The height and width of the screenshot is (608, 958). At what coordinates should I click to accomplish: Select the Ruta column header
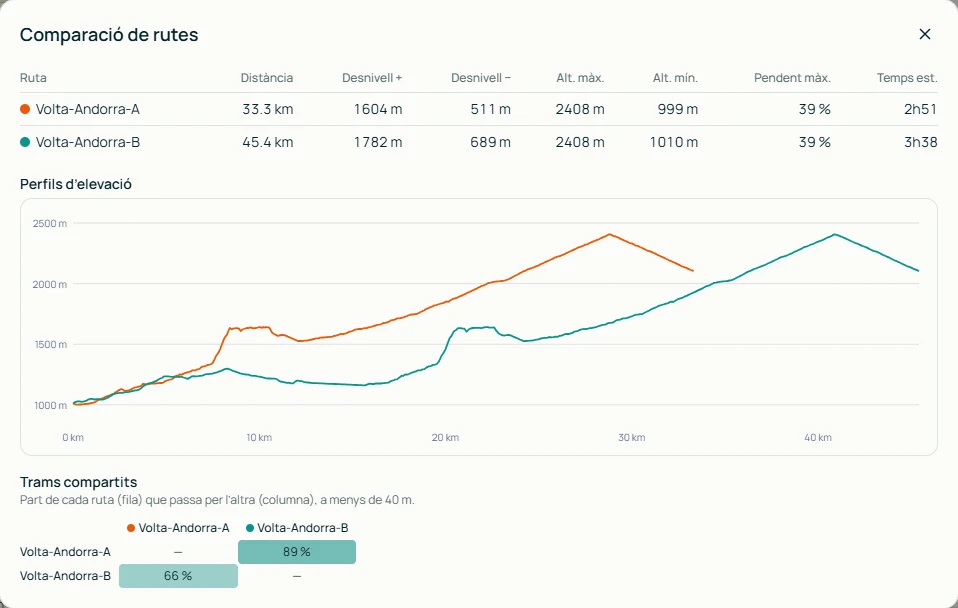click(x=33, y=78)
